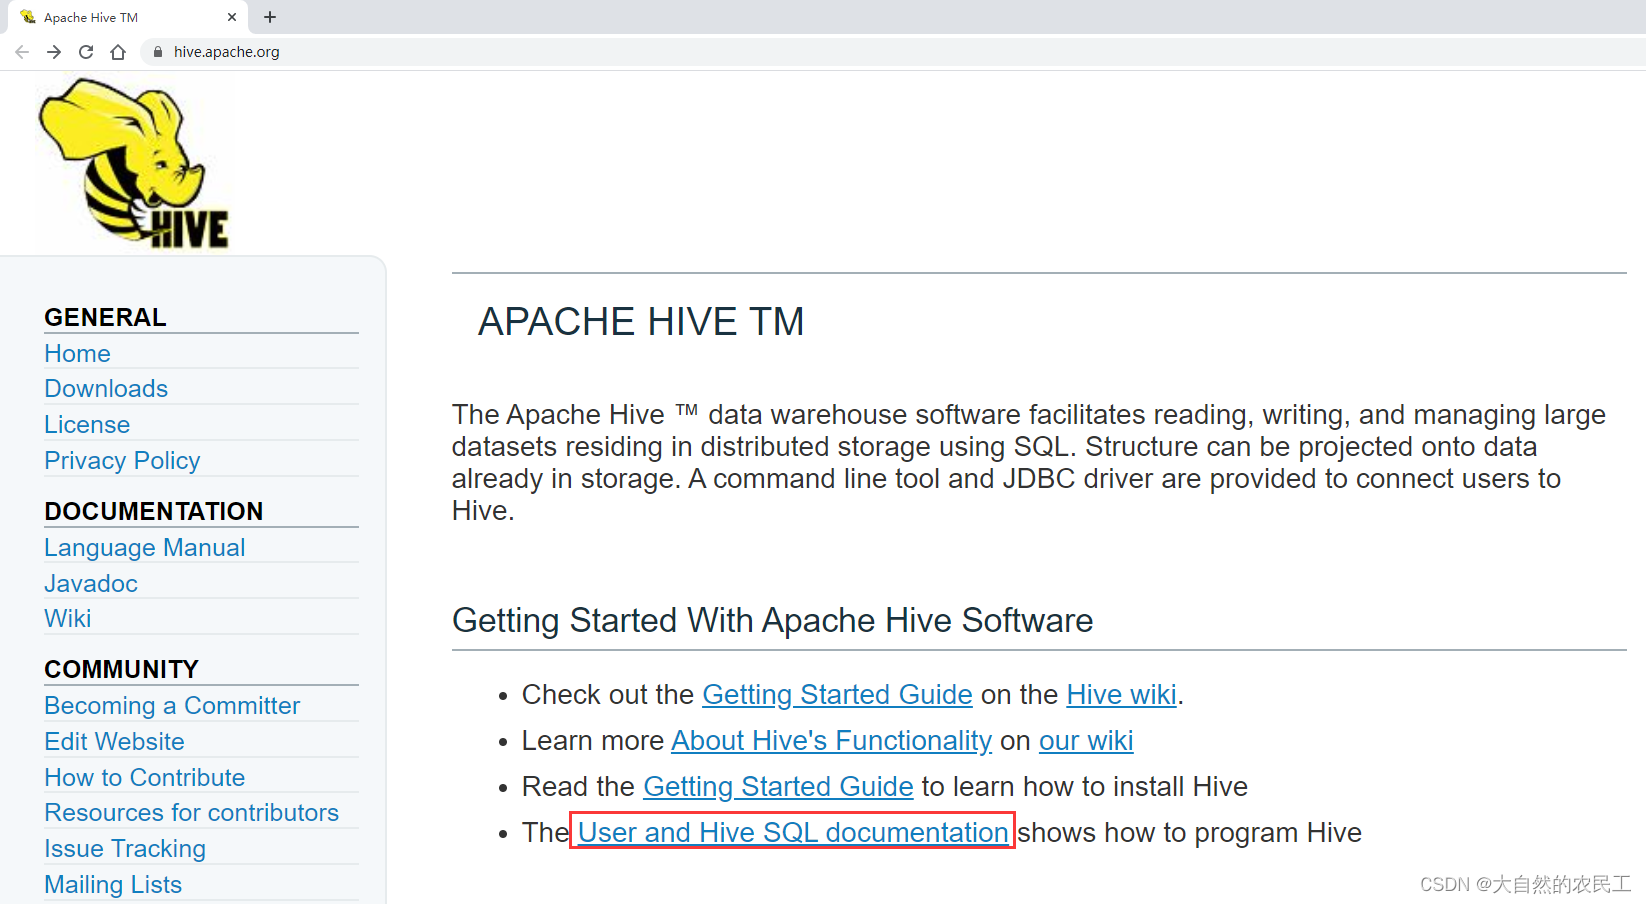
Task: Open Becoming a Committer link
Action: click(172, 706)
